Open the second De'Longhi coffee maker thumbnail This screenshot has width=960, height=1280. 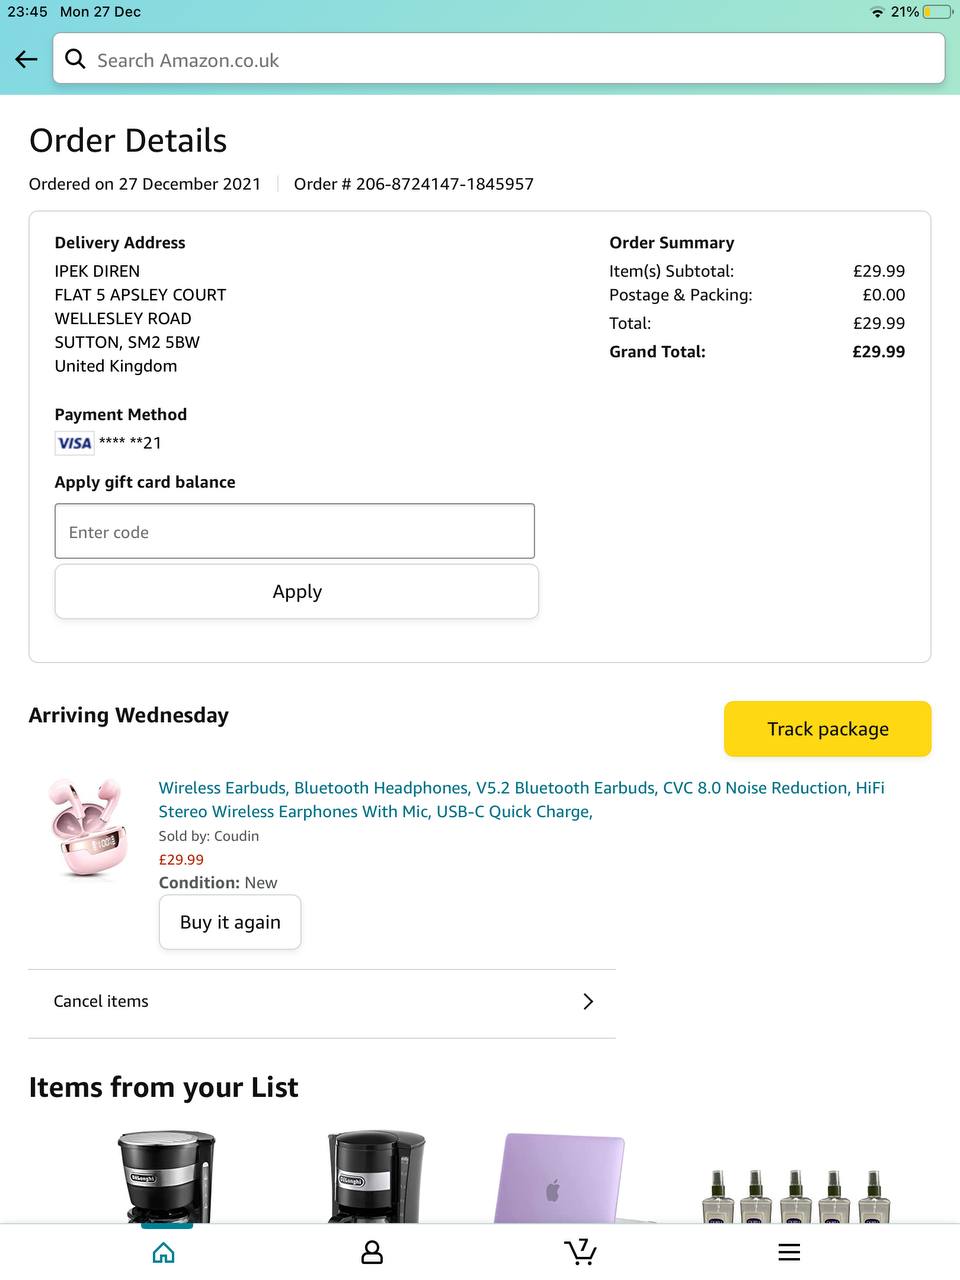376,1177
